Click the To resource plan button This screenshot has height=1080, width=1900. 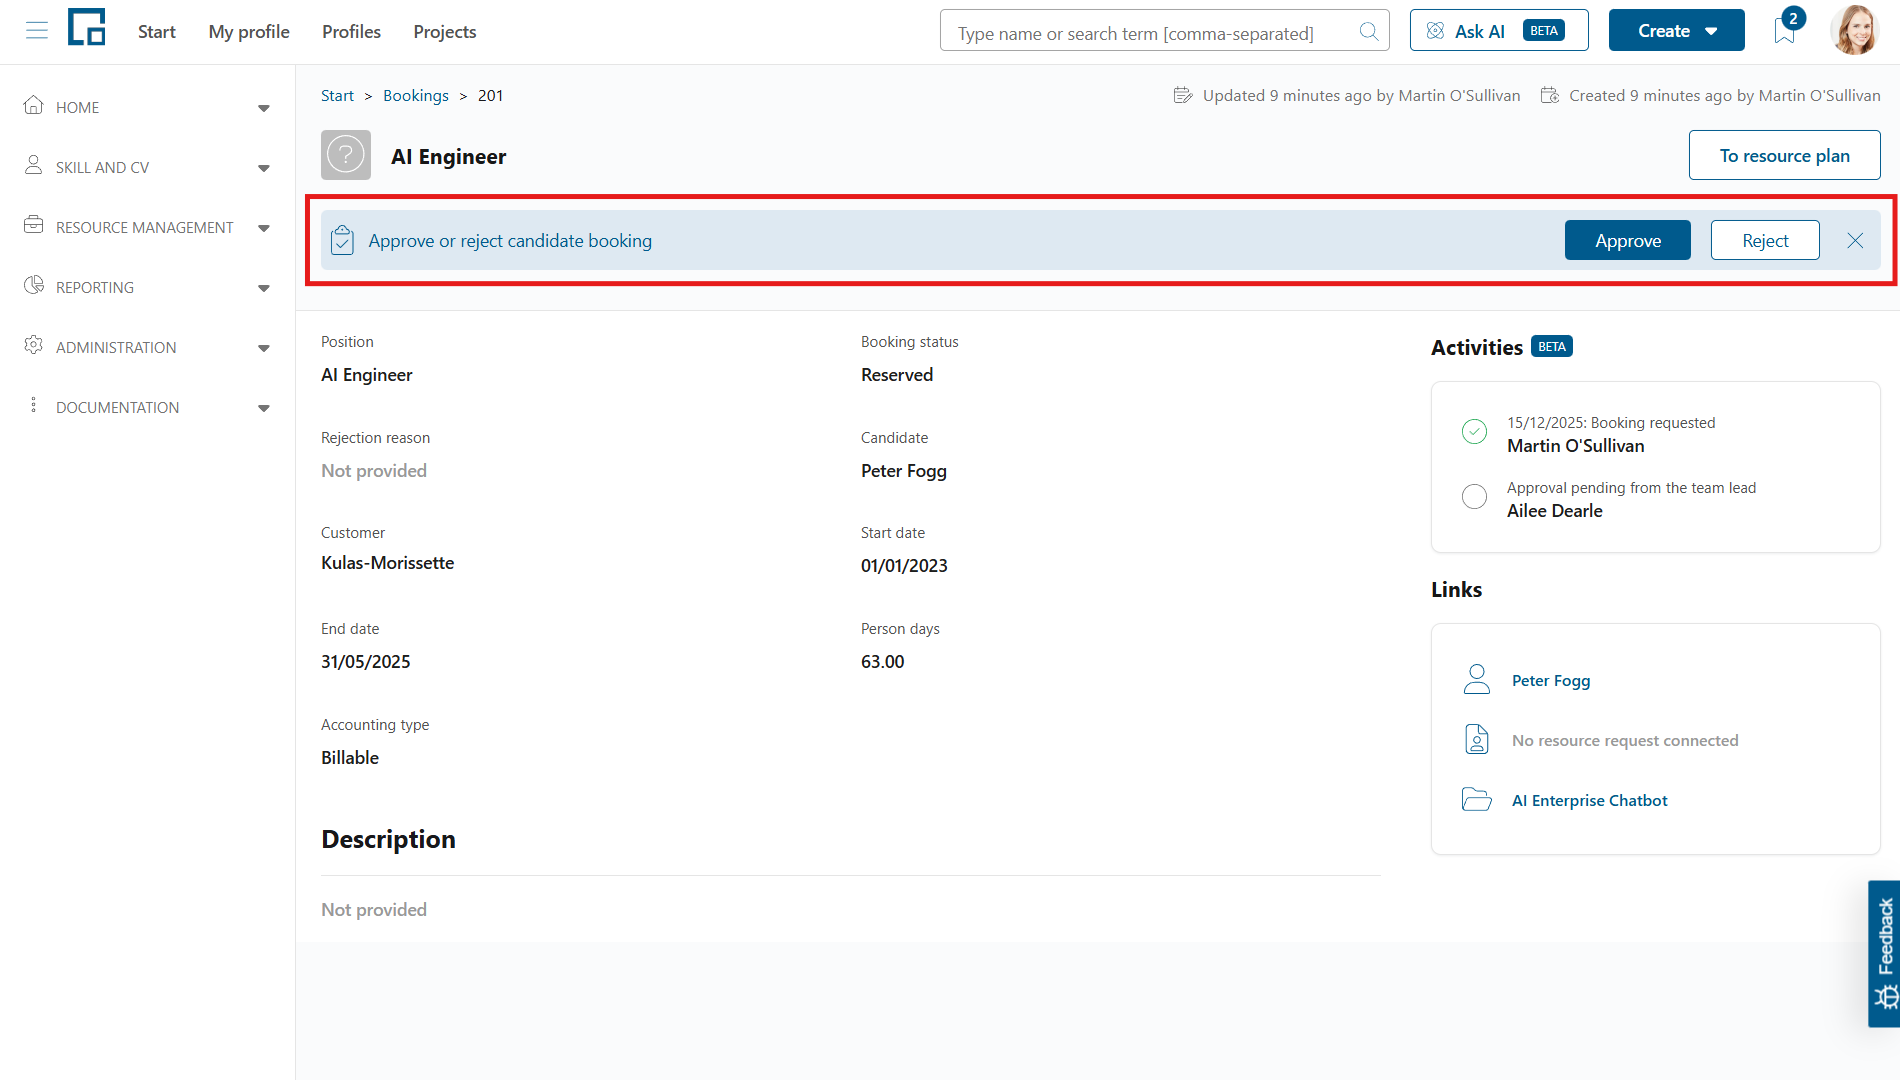(x=1785, y=155)
